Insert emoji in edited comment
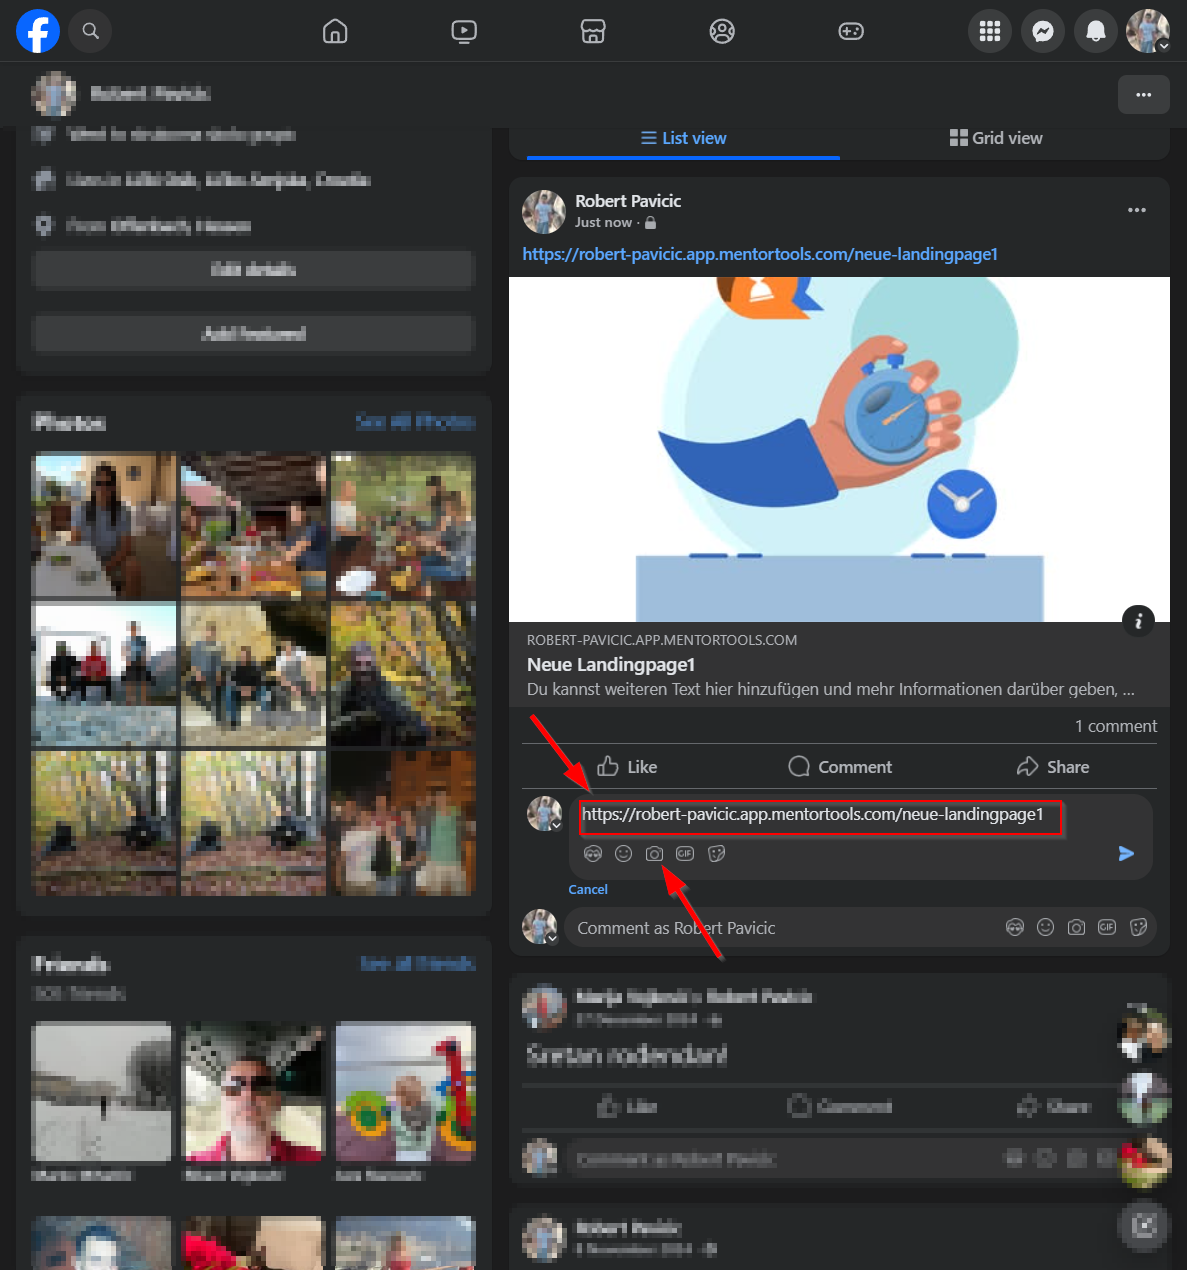 point(624,854)
